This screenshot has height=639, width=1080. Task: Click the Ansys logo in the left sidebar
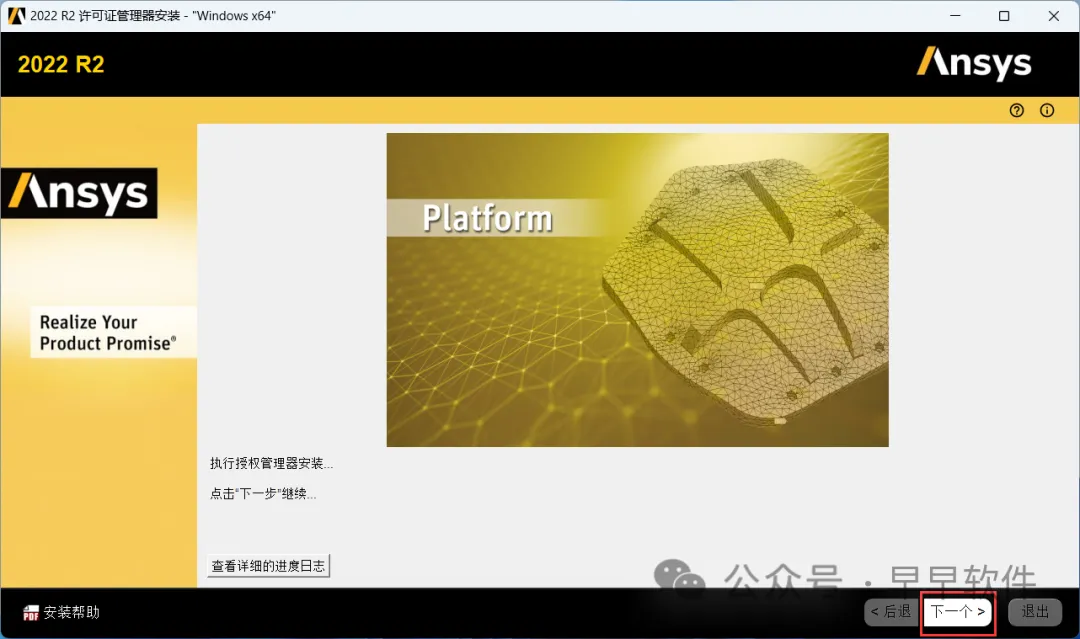[x=79, y=193]
